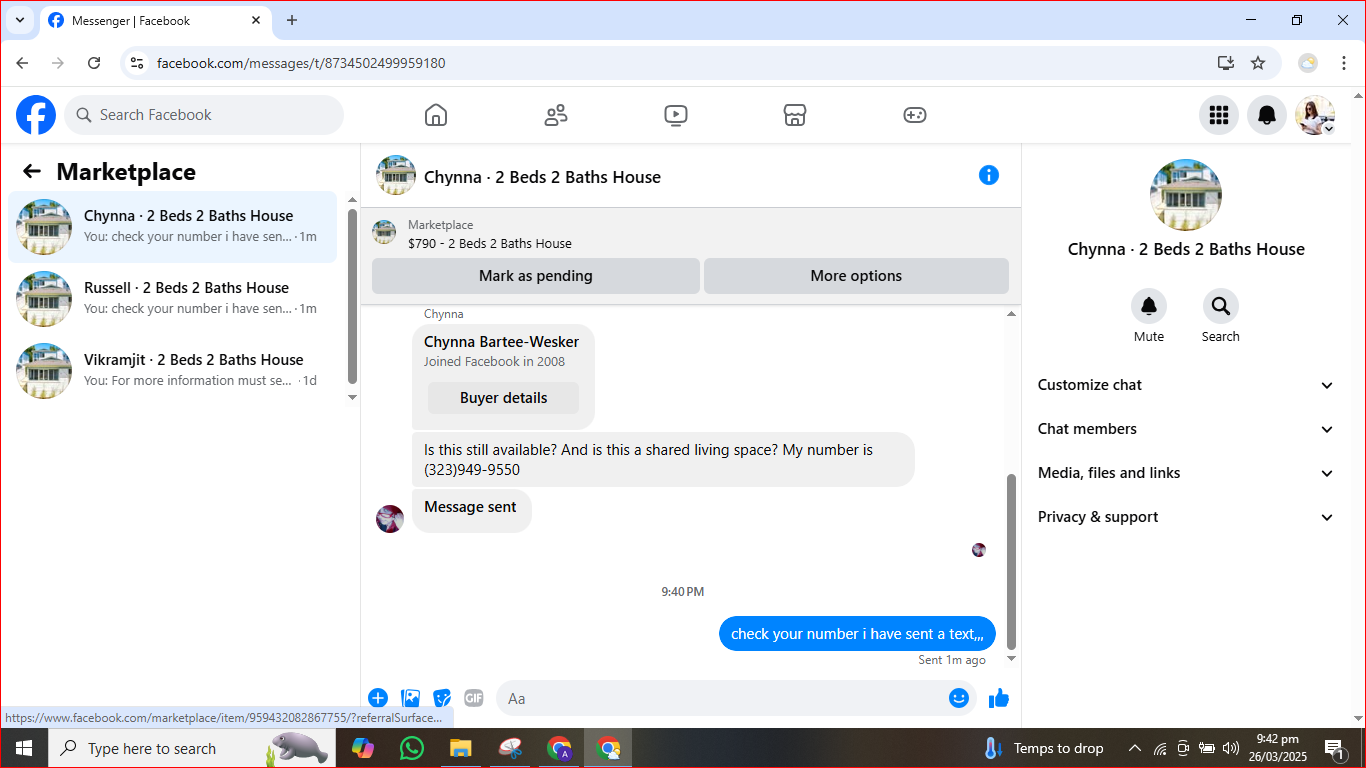This screenshot has width=1366, height=768.
Task: Click the back arrow beside Marketplace
Action: coord(32,172)
